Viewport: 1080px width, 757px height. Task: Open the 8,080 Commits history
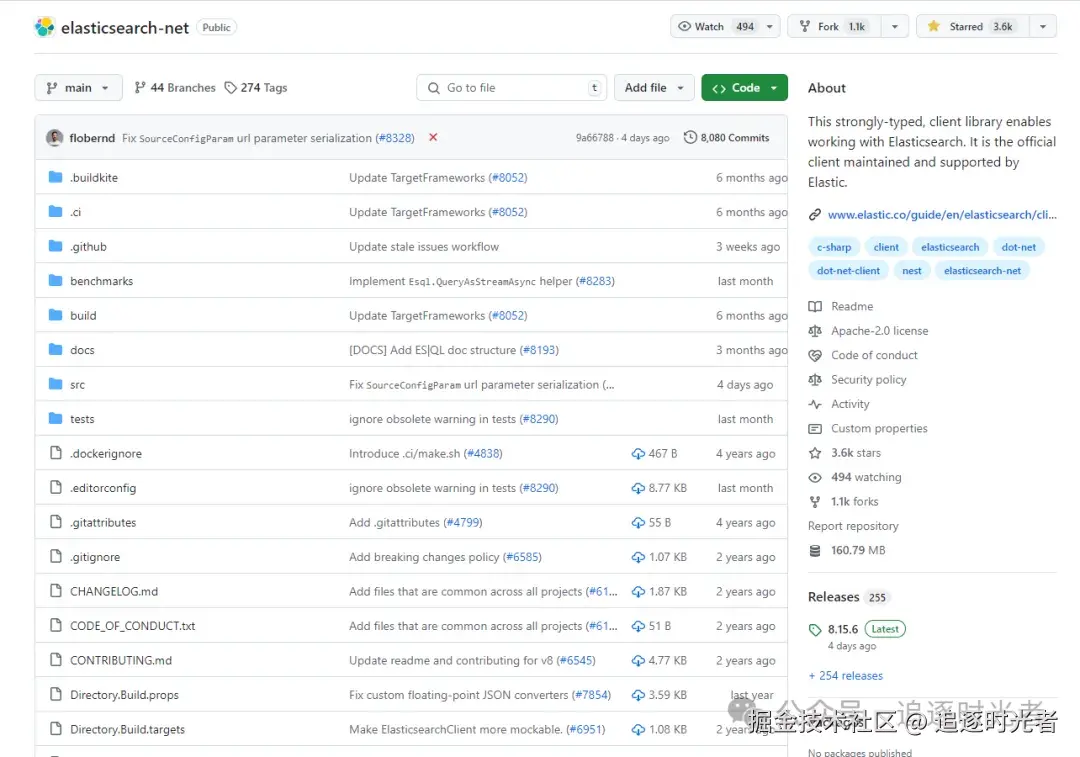[727, 138]
